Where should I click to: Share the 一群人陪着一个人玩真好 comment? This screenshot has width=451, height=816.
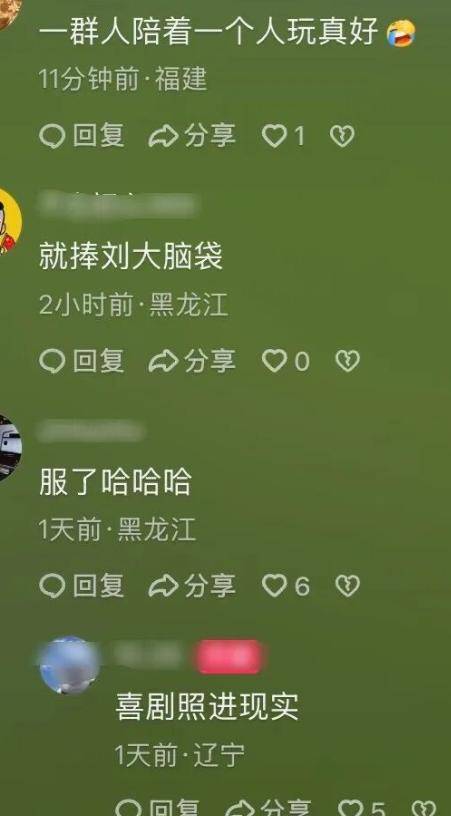(192, 136)
